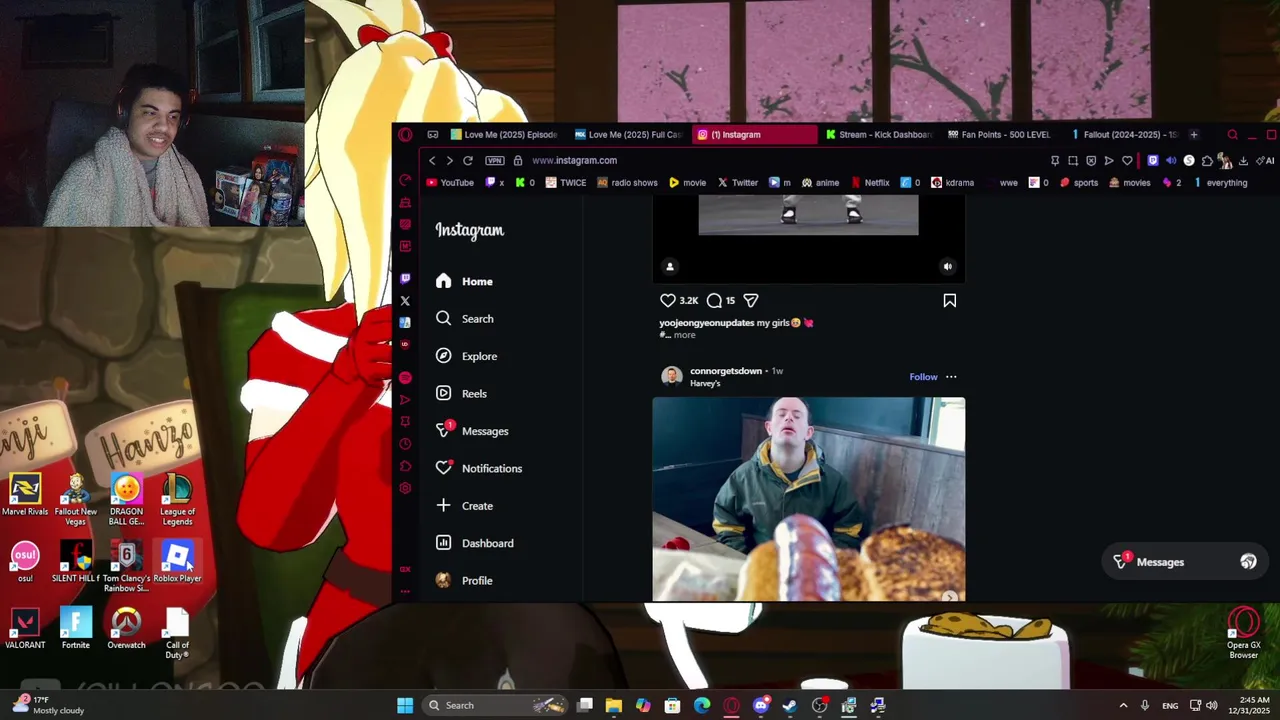Open the Twitter bookmark

(737, 183)
